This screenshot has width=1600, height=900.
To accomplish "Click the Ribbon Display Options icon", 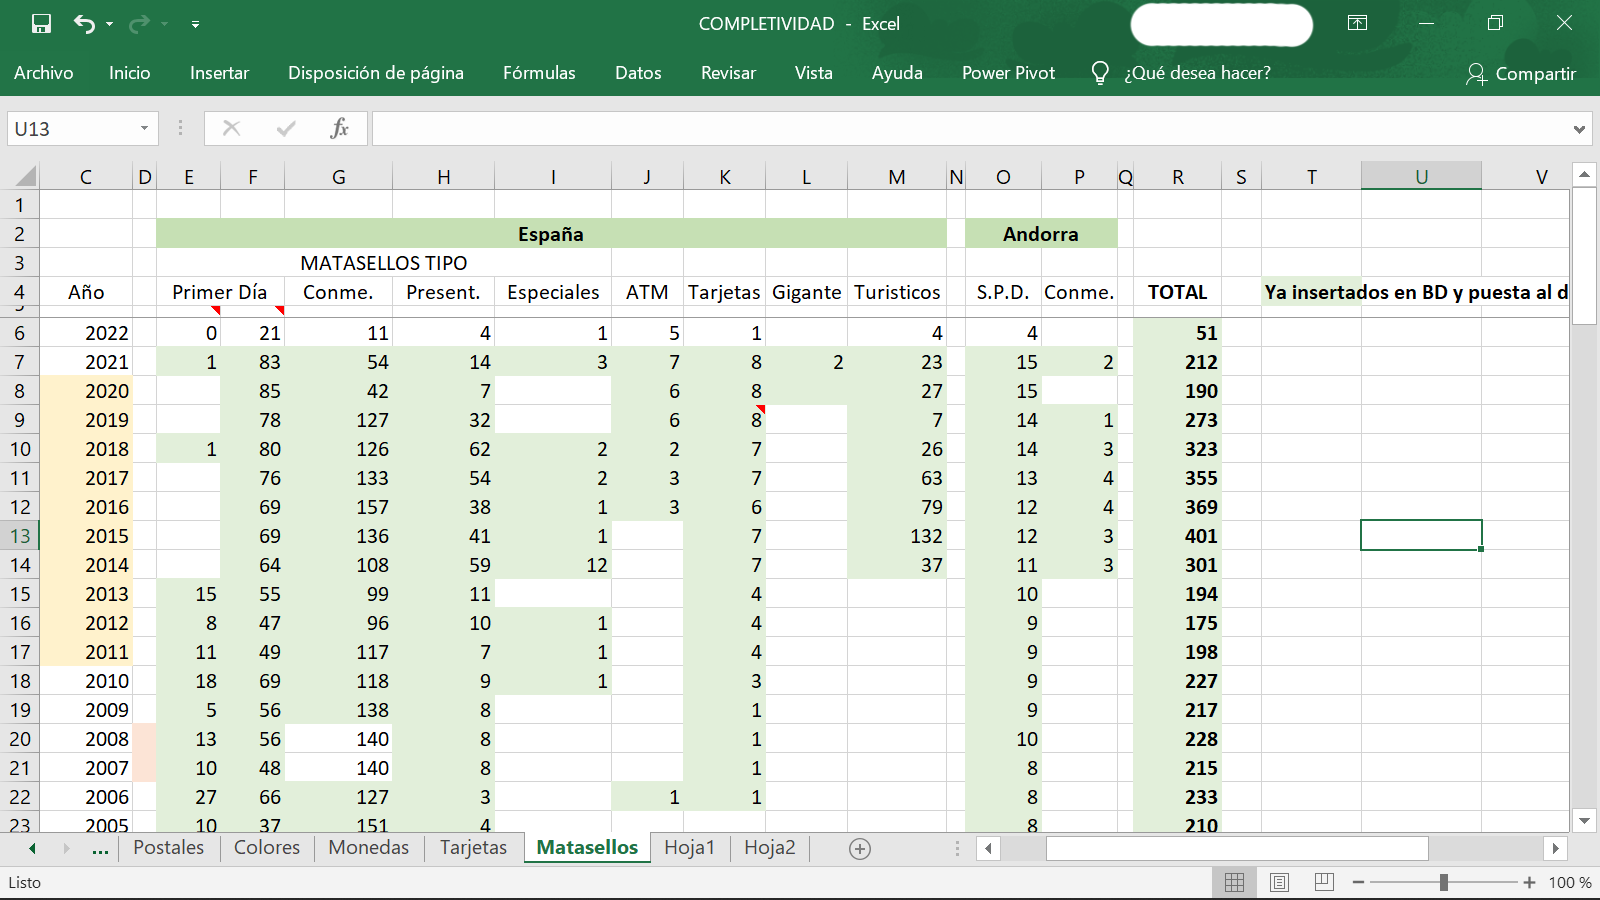I will (x=1357, y=23).
